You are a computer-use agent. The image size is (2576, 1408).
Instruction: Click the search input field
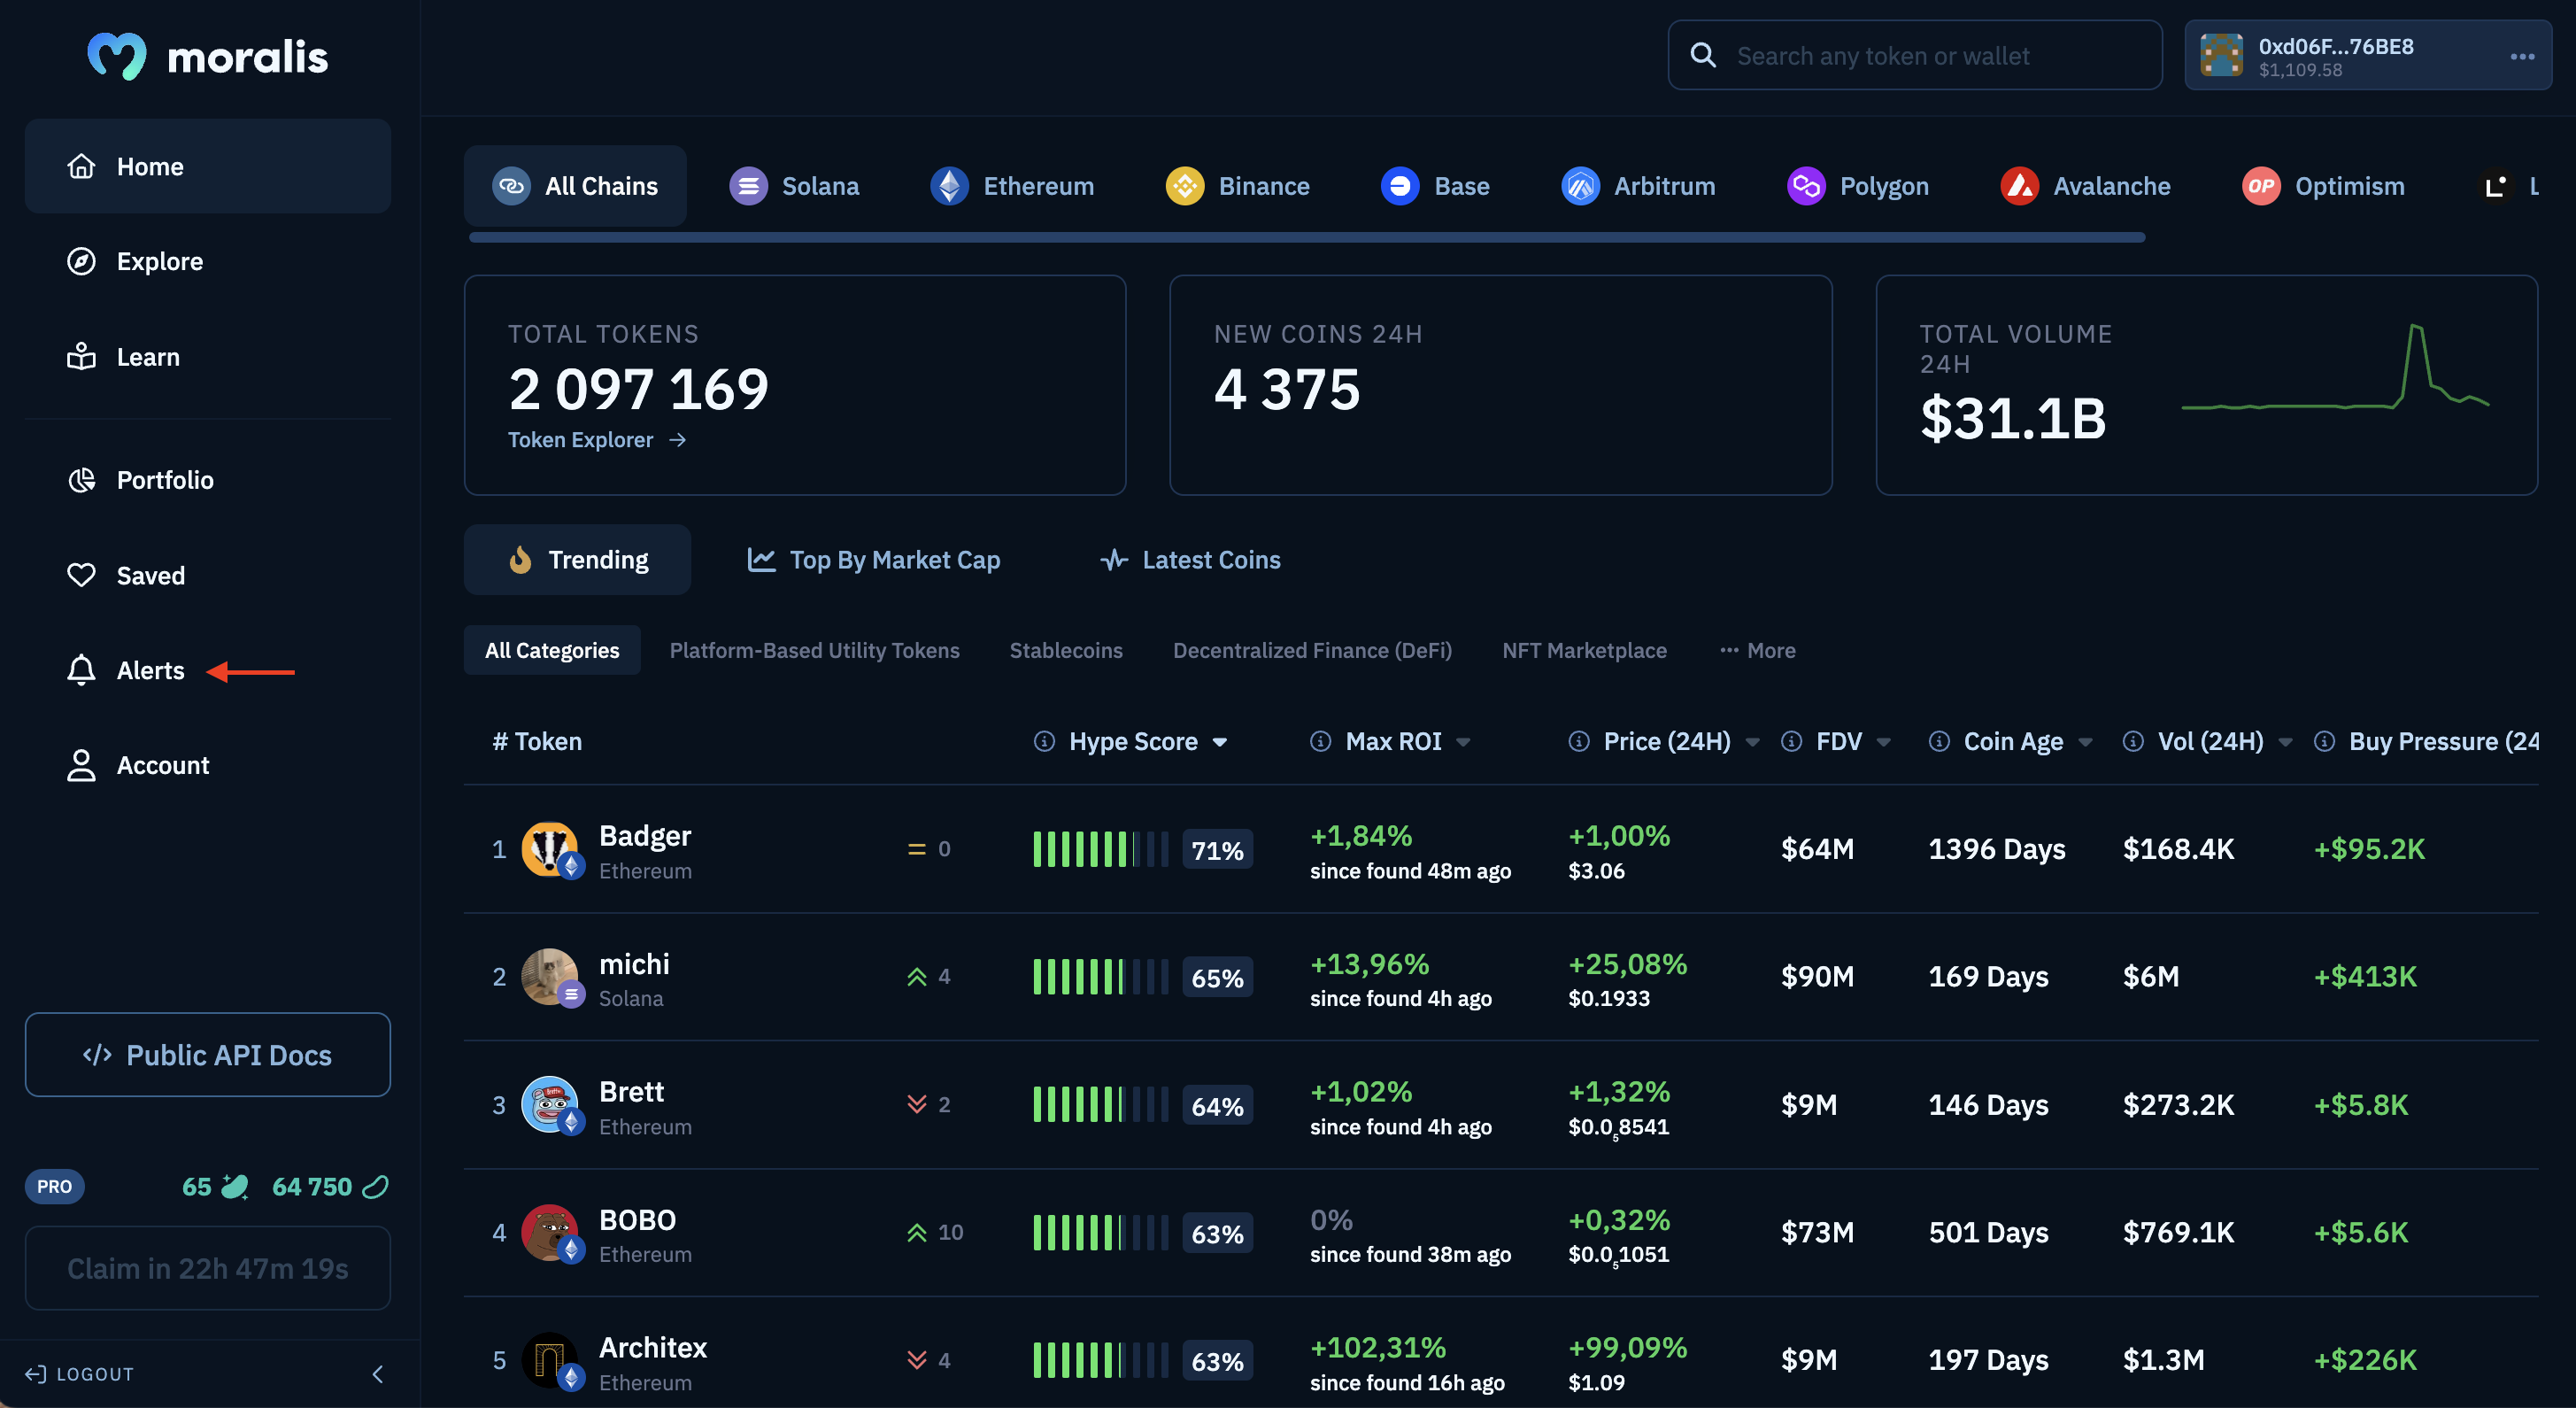(x=1914, y=56)
